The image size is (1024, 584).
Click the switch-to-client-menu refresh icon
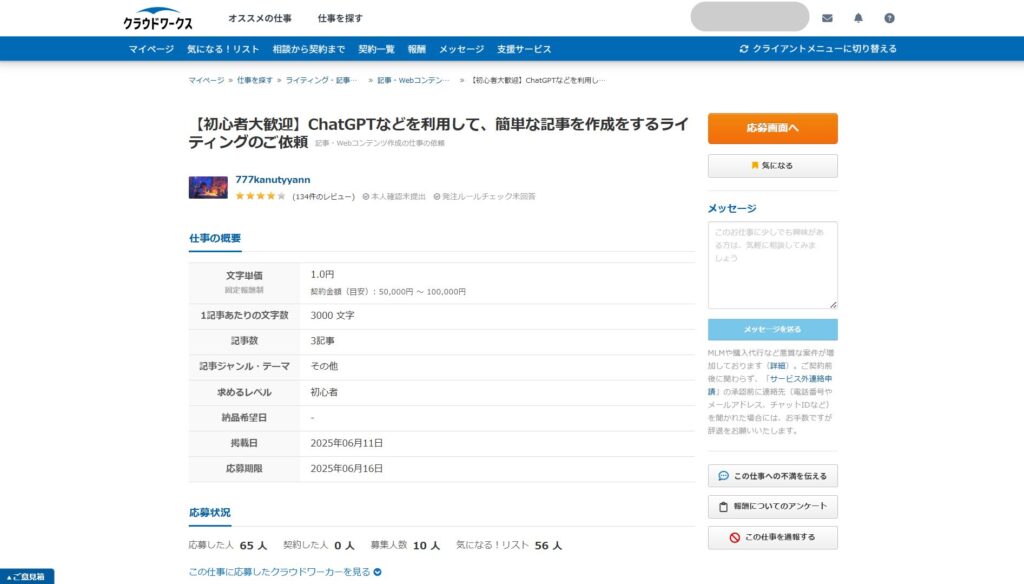(x=744, y=49)
